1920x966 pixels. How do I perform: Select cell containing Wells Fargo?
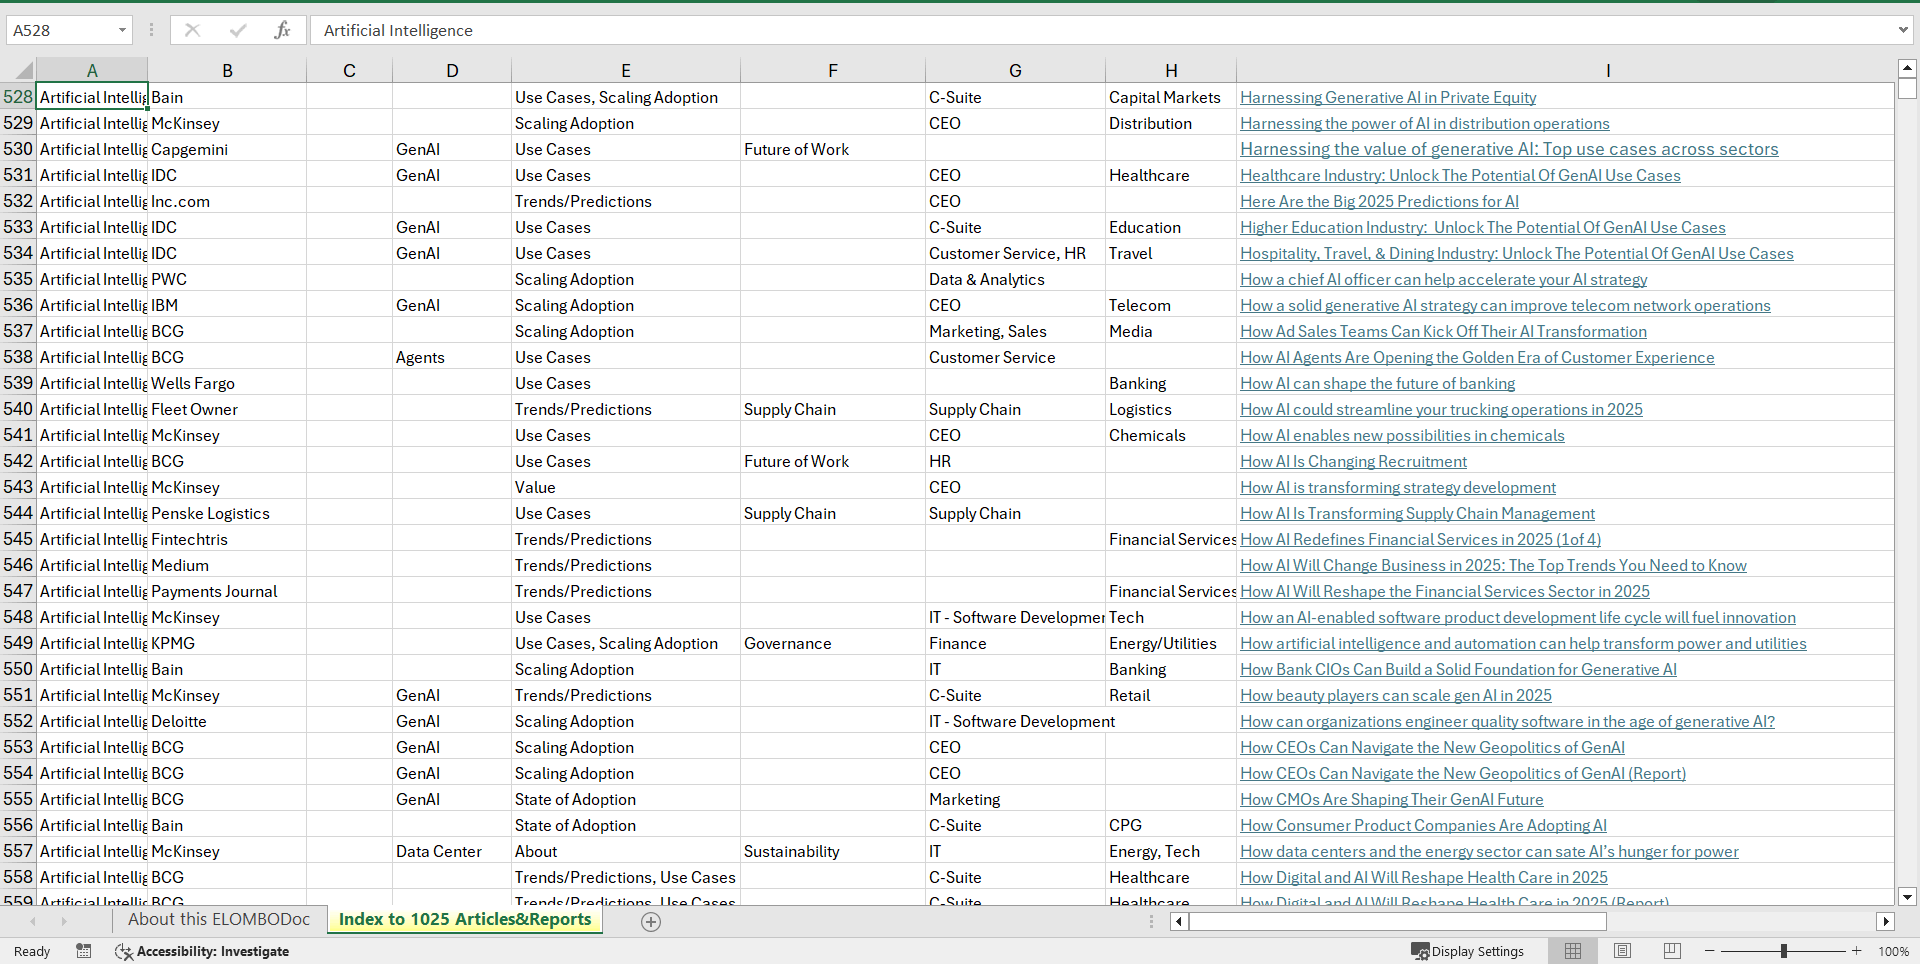(x=227, y=383)
